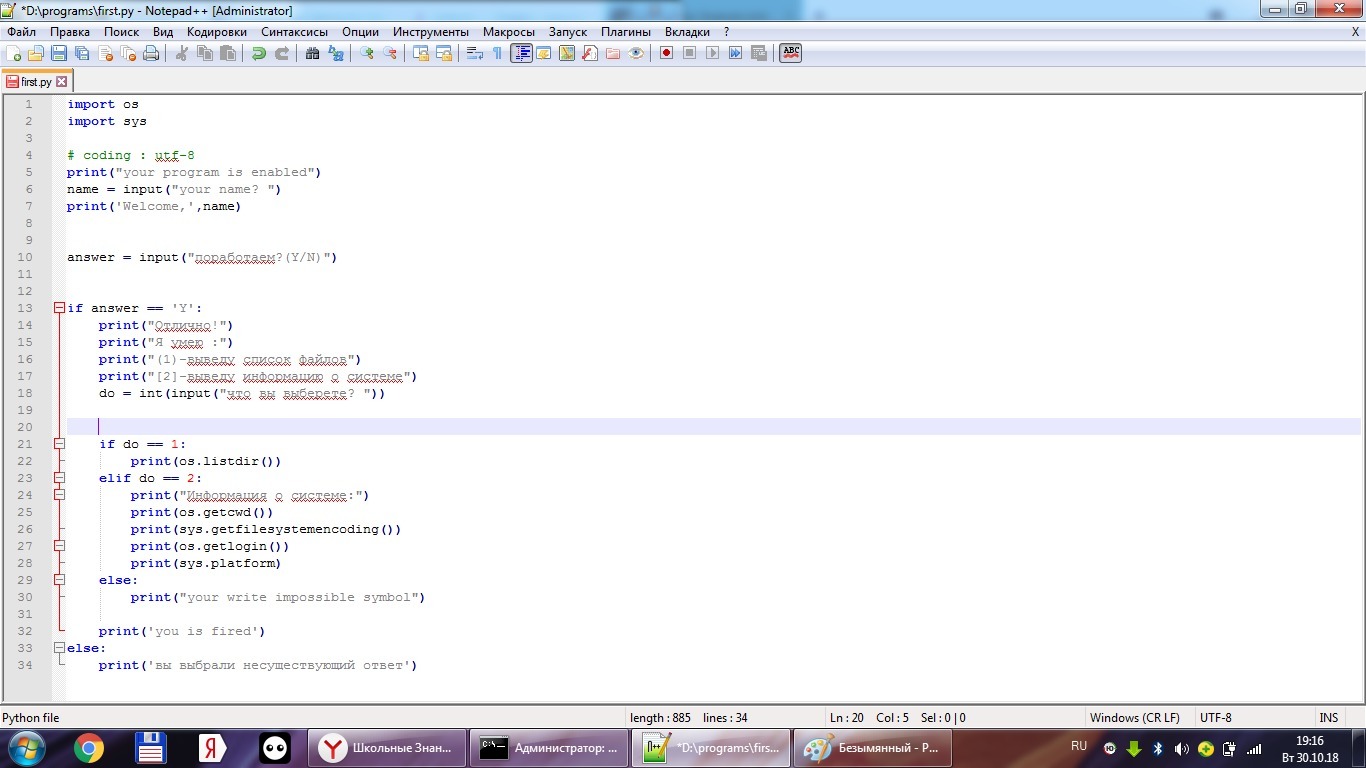Image resolution: width=1366 pixels, height=768 pixels.
Task: Click the Print icon in the toolbar
Action: tap(151, 53)
